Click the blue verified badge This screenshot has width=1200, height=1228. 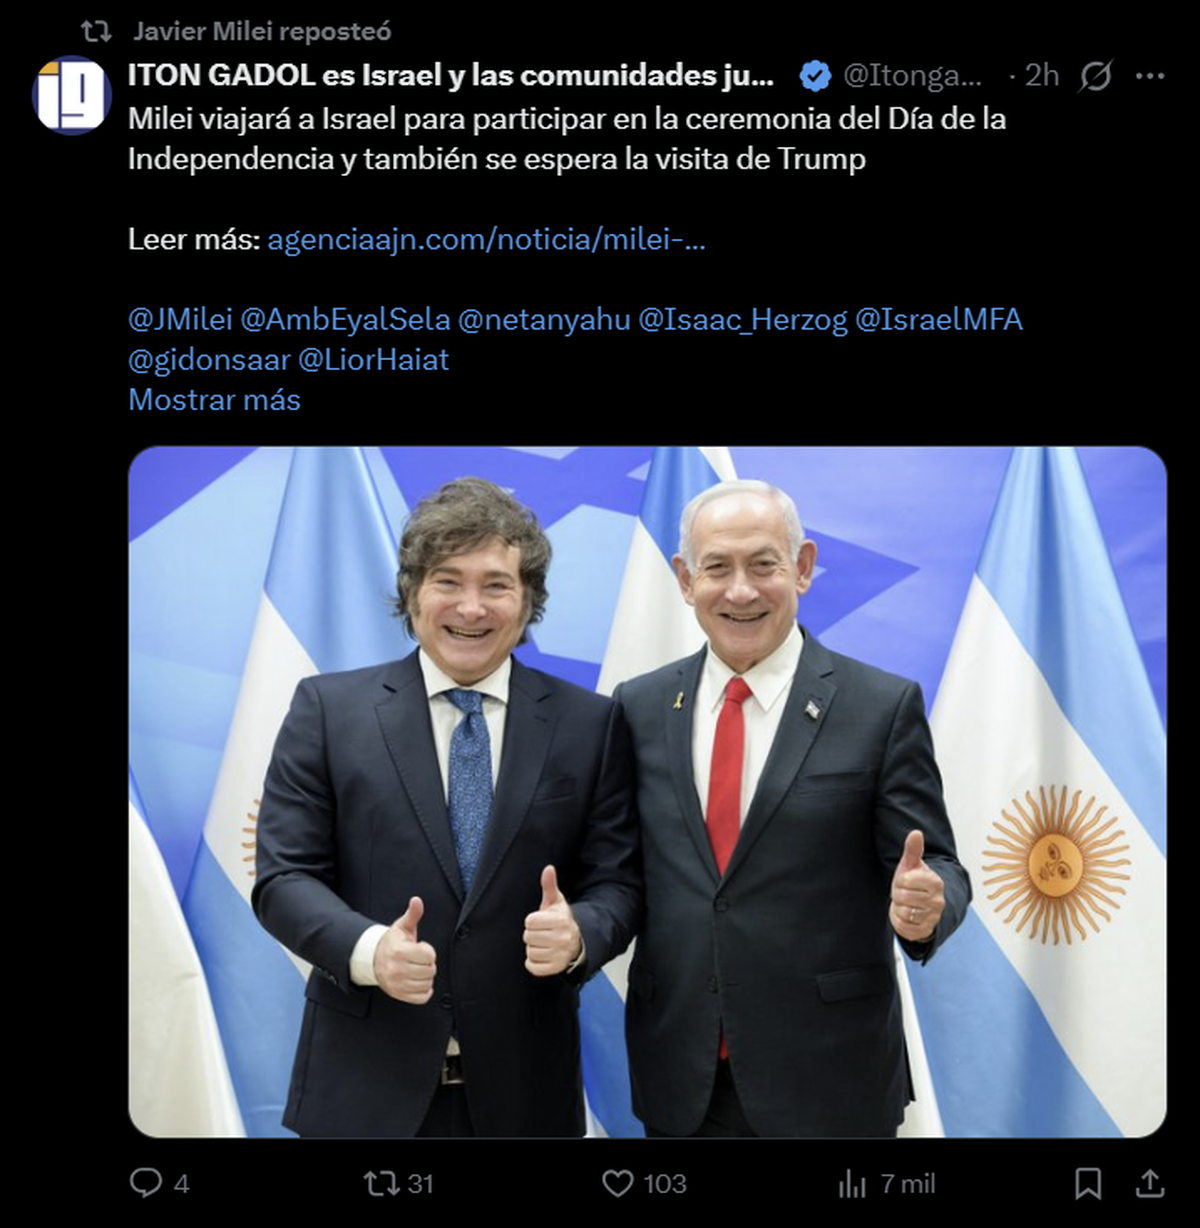(x=816, y=76)
